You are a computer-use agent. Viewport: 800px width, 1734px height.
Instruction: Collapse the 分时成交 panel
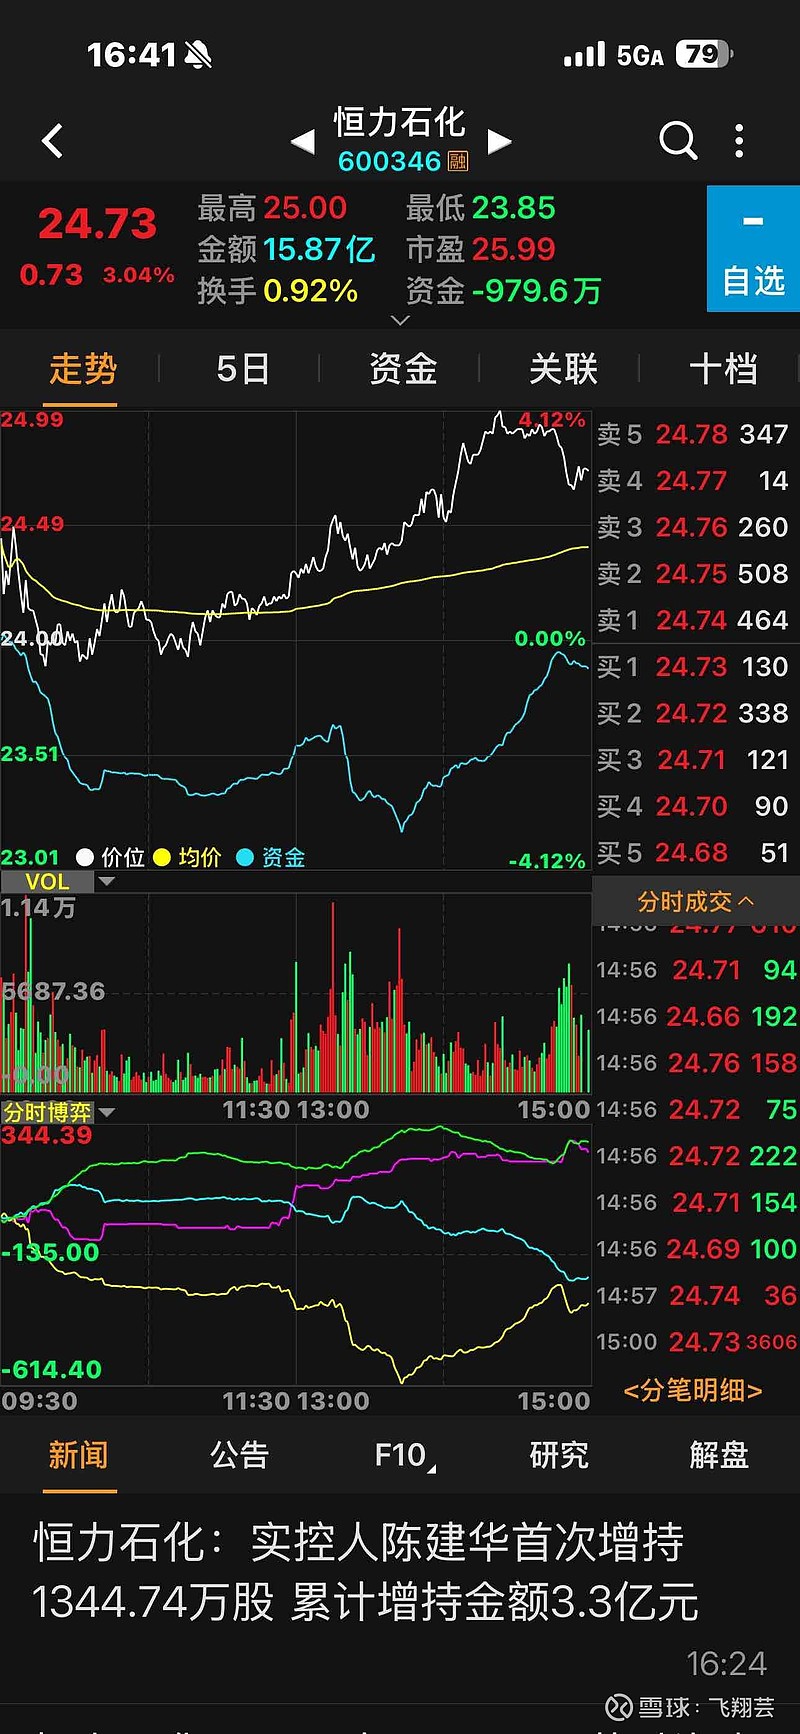[695, 901]
